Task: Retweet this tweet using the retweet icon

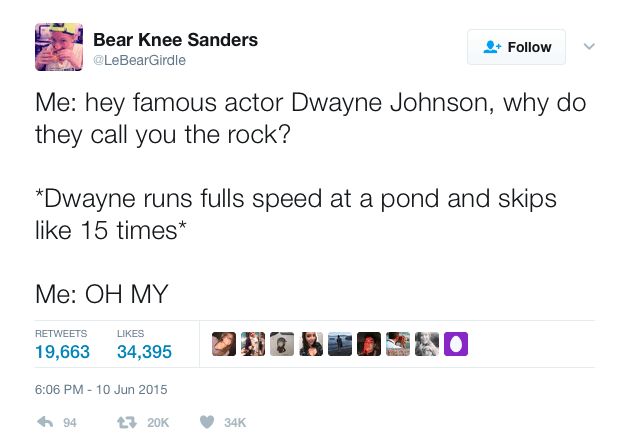Action: coord(126,422)
